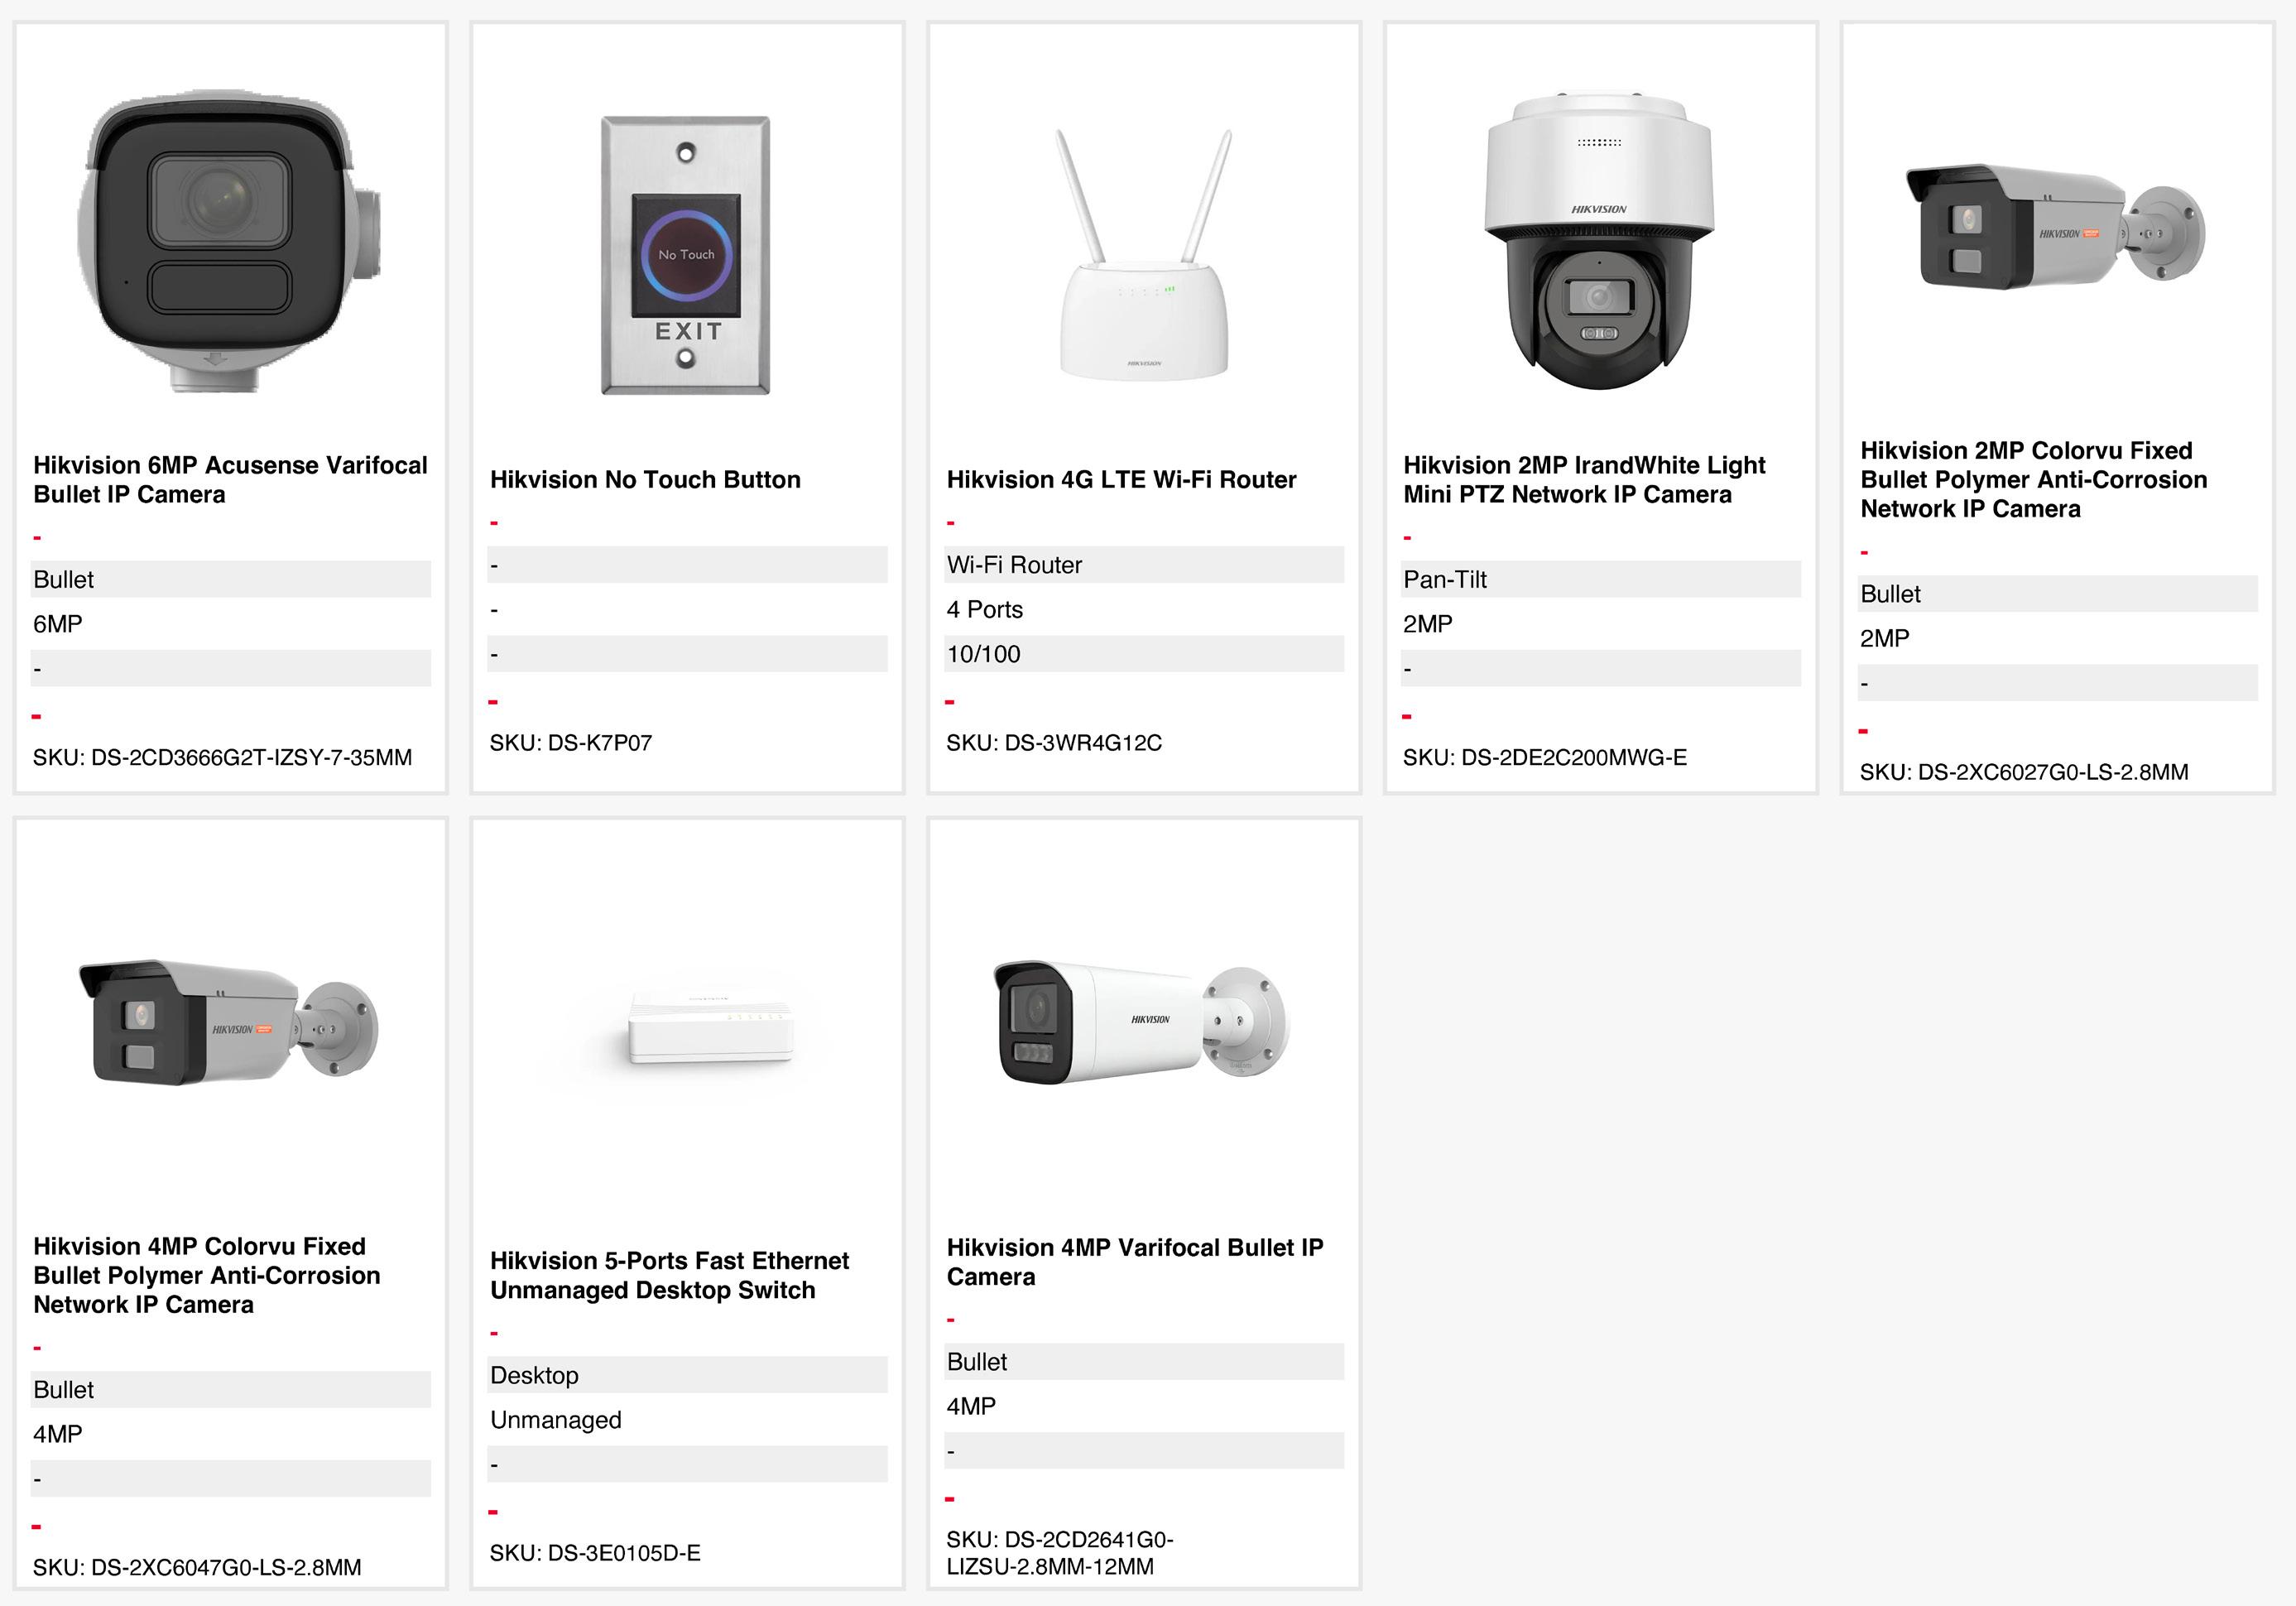The image size is (2296, 1606).
Task: Open the 4MP Varifocal Bullet IP Camera title
Action: [x=1135, y=1262]
